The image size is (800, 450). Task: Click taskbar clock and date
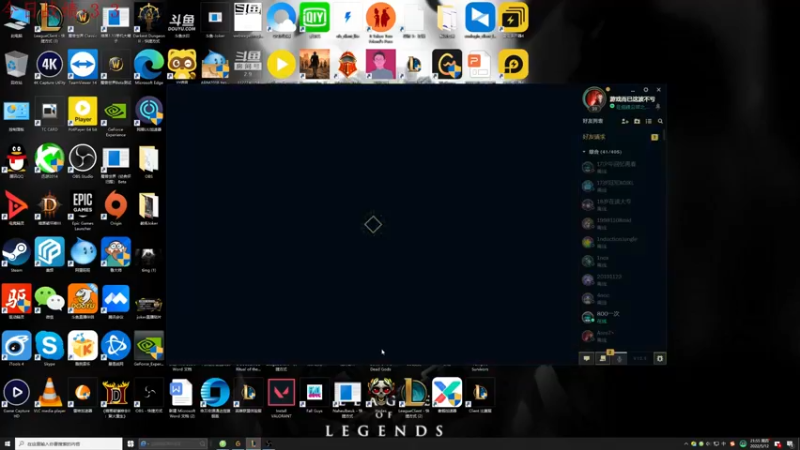[759, 443]
